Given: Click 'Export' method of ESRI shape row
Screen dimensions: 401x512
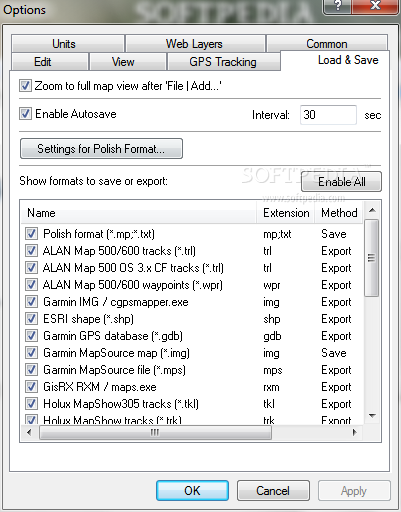Looking at the screenshot, I should pos(336,319).
